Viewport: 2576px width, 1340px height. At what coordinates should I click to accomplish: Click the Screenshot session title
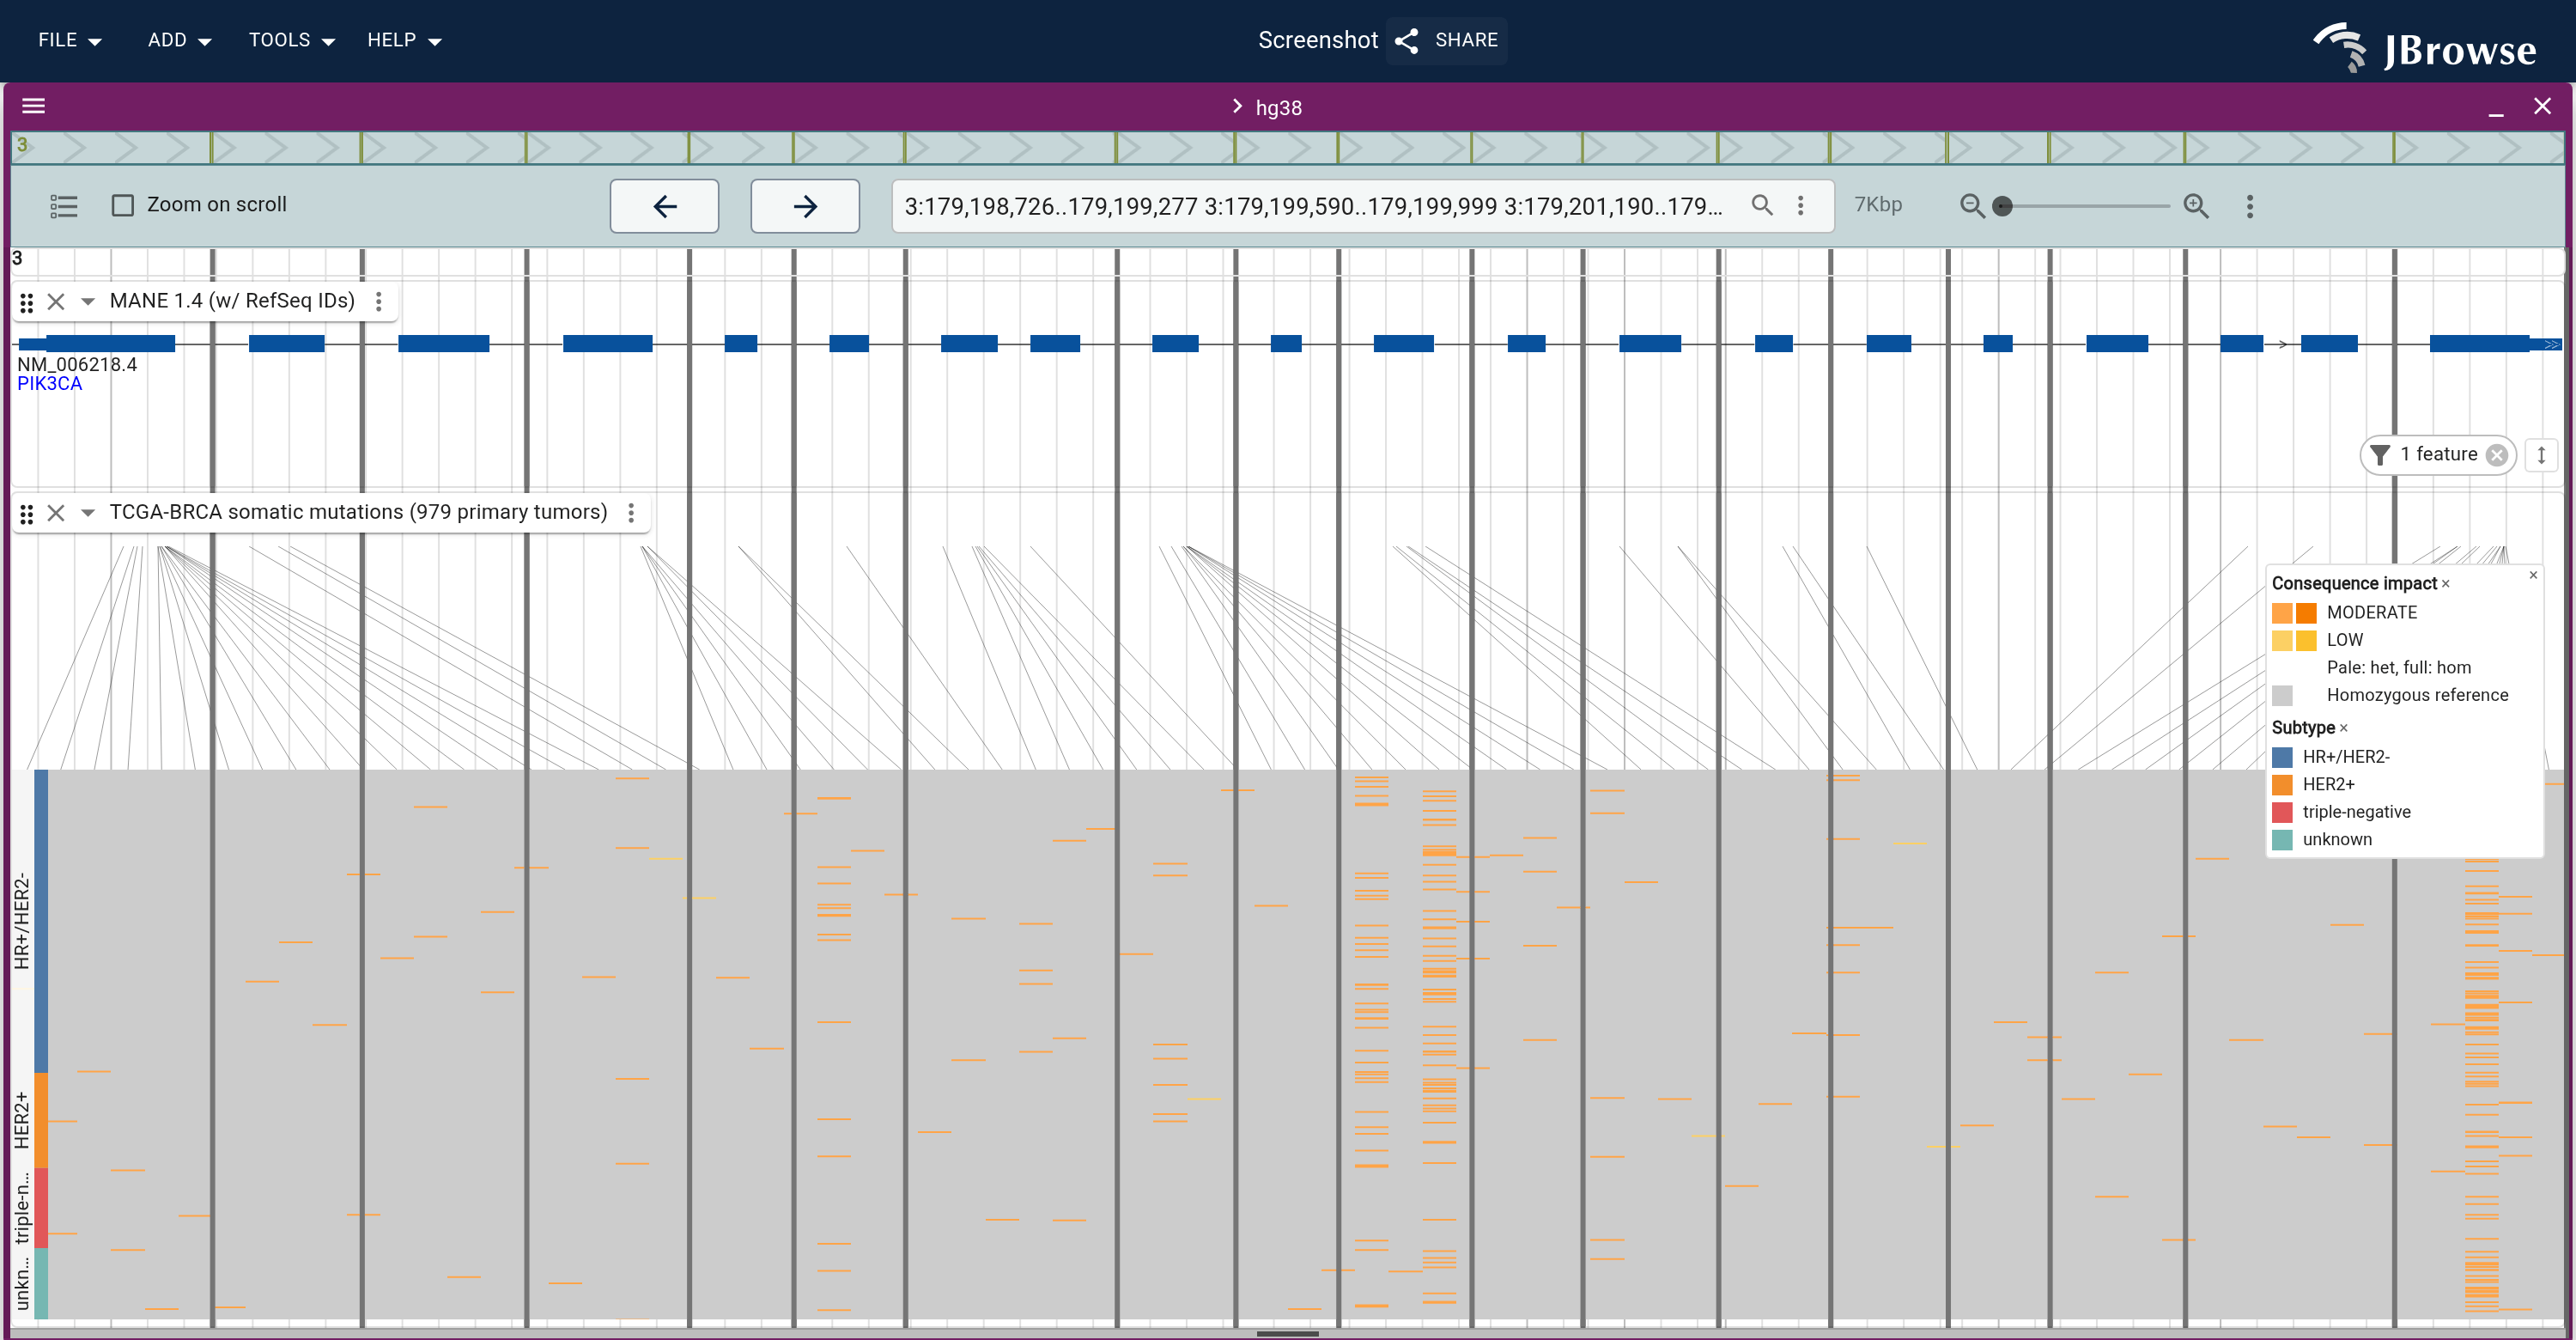tap(1317, 40)
